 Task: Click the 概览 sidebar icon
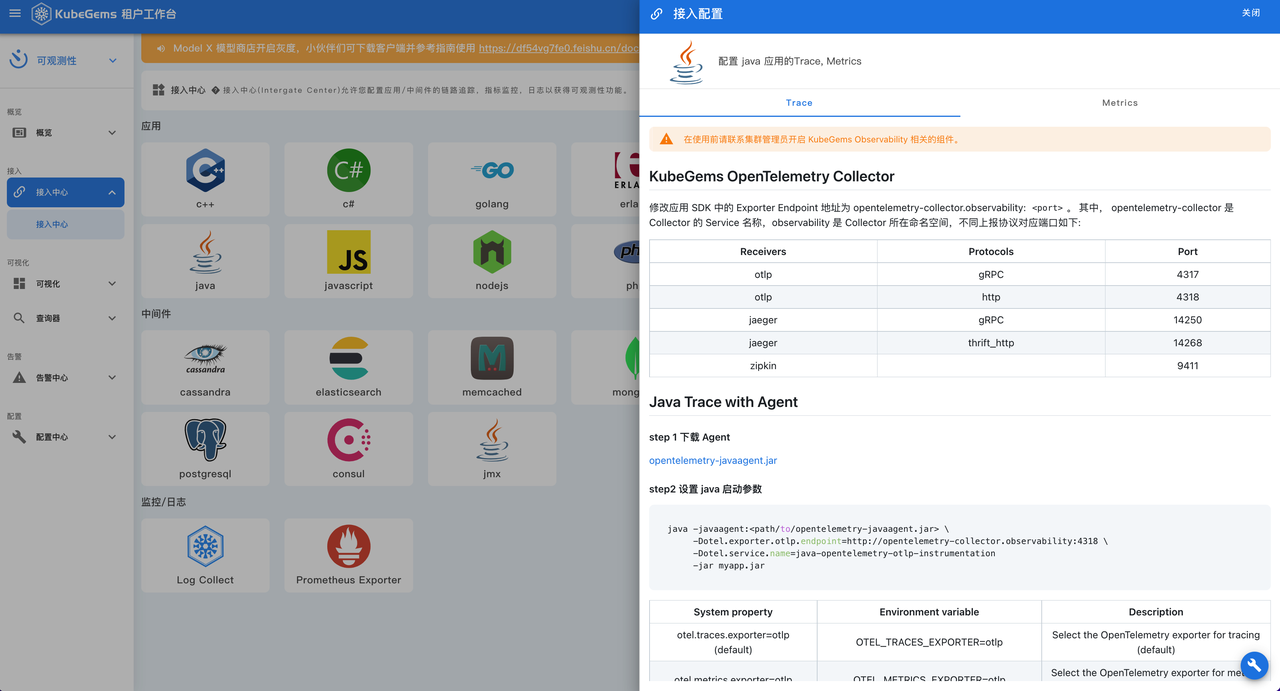19,132
